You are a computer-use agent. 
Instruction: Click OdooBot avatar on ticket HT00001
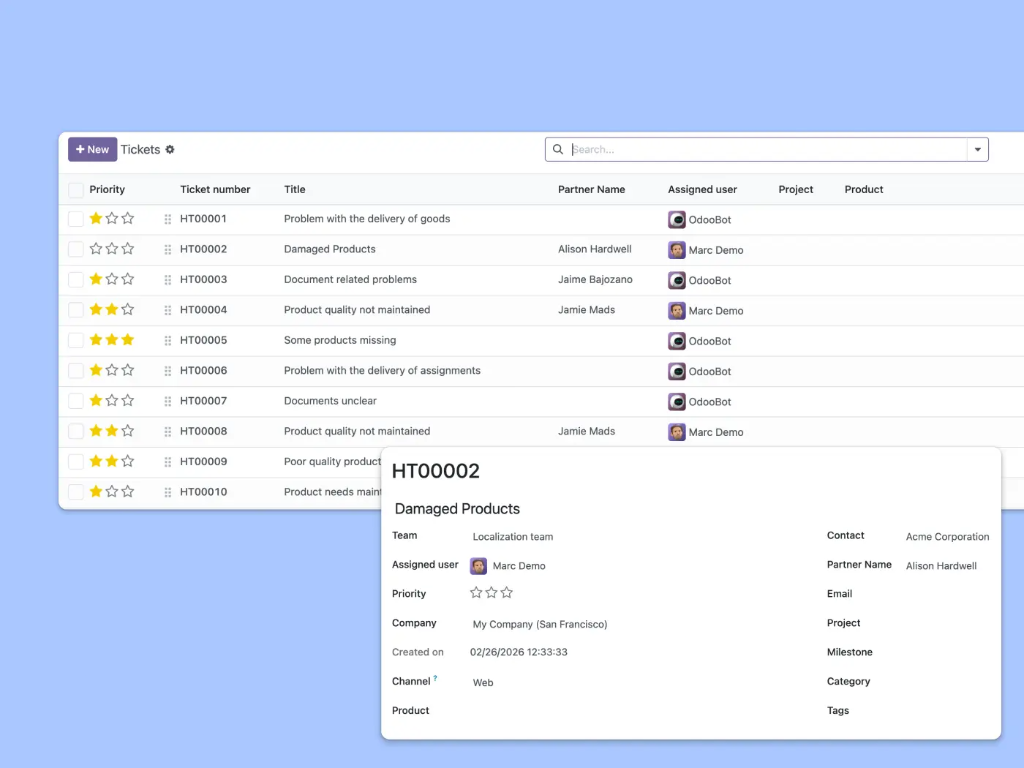point(677,220)
